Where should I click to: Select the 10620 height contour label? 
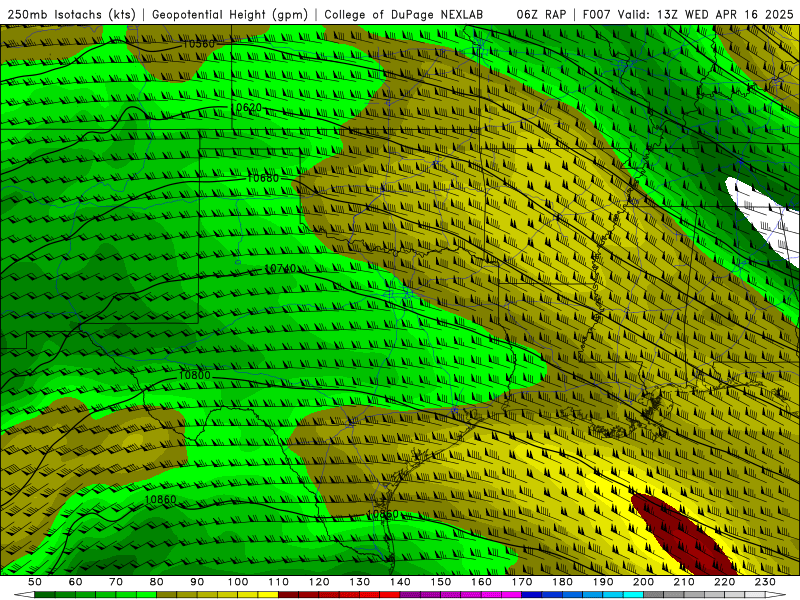[x=246, y=108]
